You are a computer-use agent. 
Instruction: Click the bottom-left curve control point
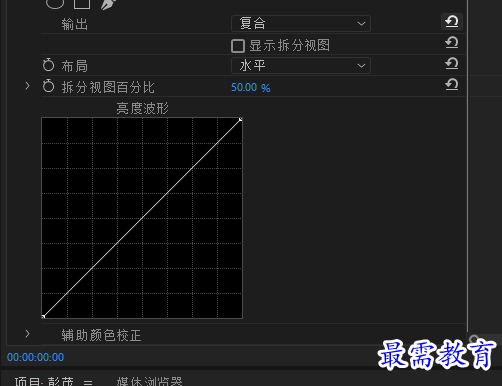tap(43, 316)
